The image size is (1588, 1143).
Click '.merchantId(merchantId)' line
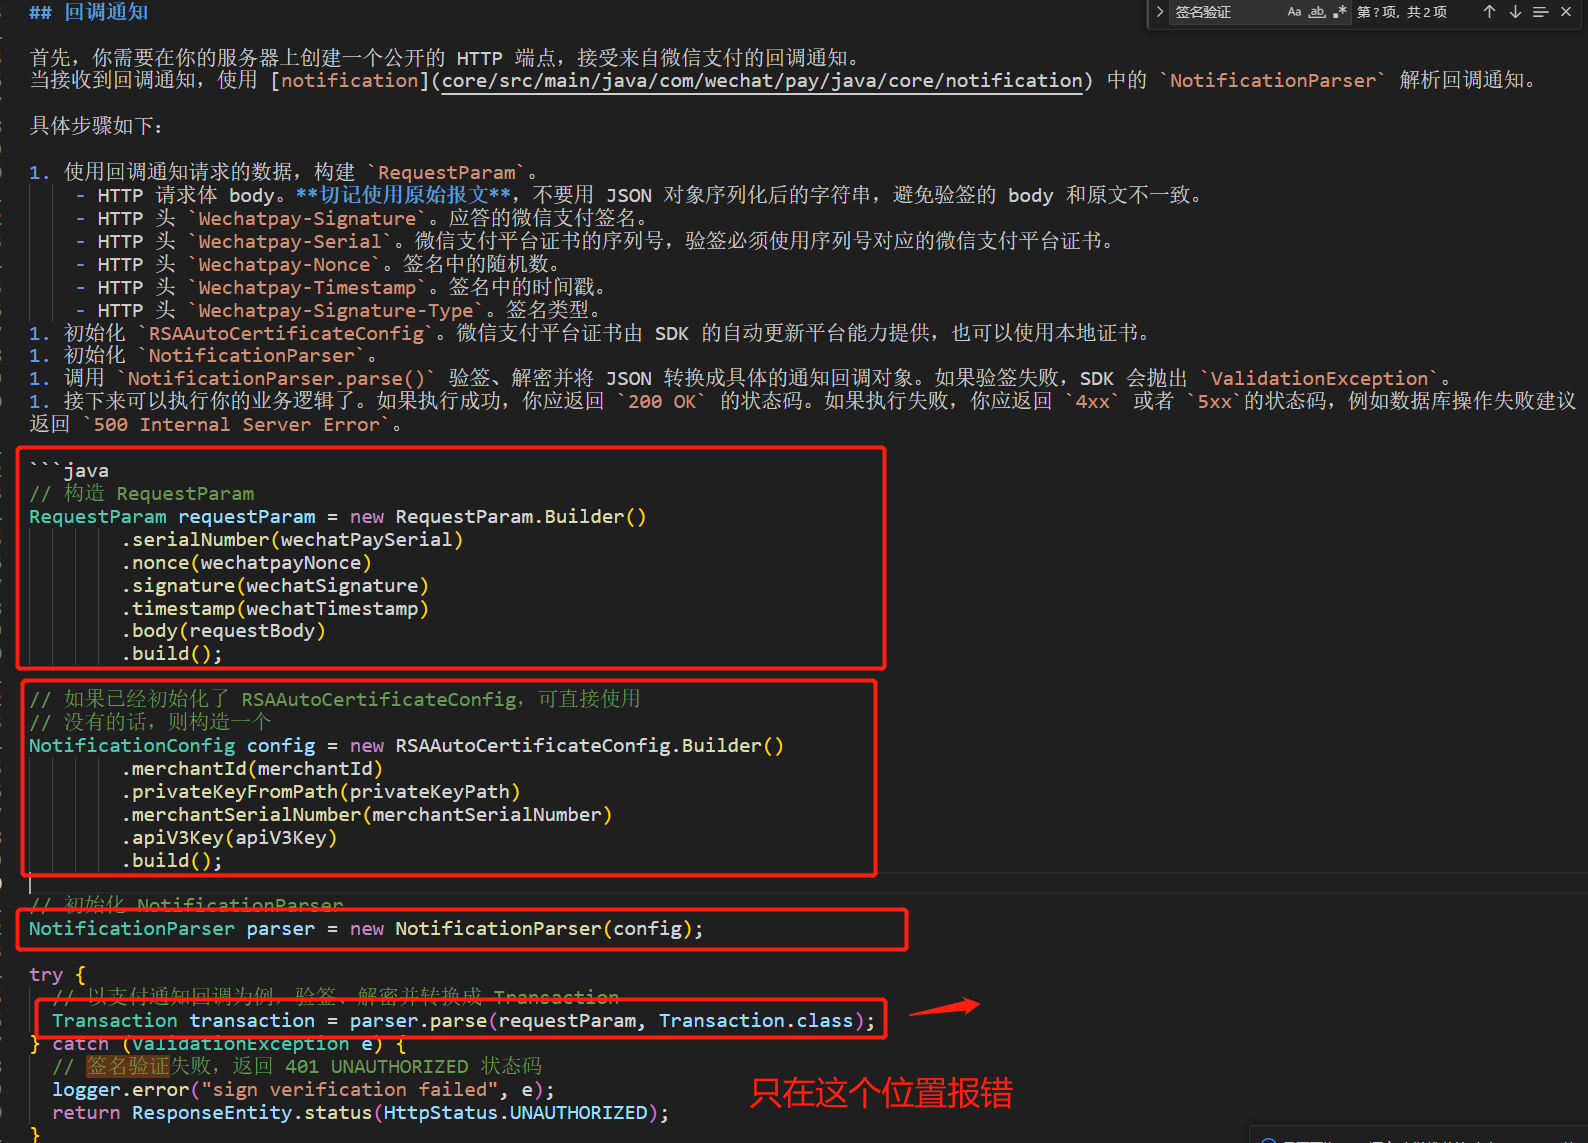(252, 769)
